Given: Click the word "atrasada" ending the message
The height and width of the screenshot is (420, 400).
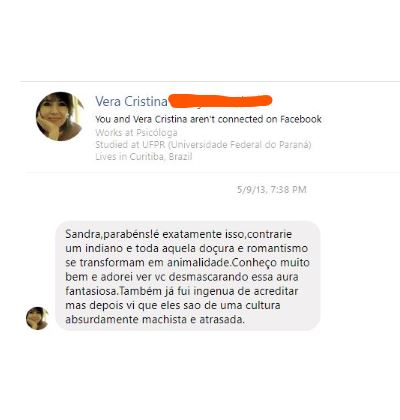Looking at the screenshot, I should point(222,319).
